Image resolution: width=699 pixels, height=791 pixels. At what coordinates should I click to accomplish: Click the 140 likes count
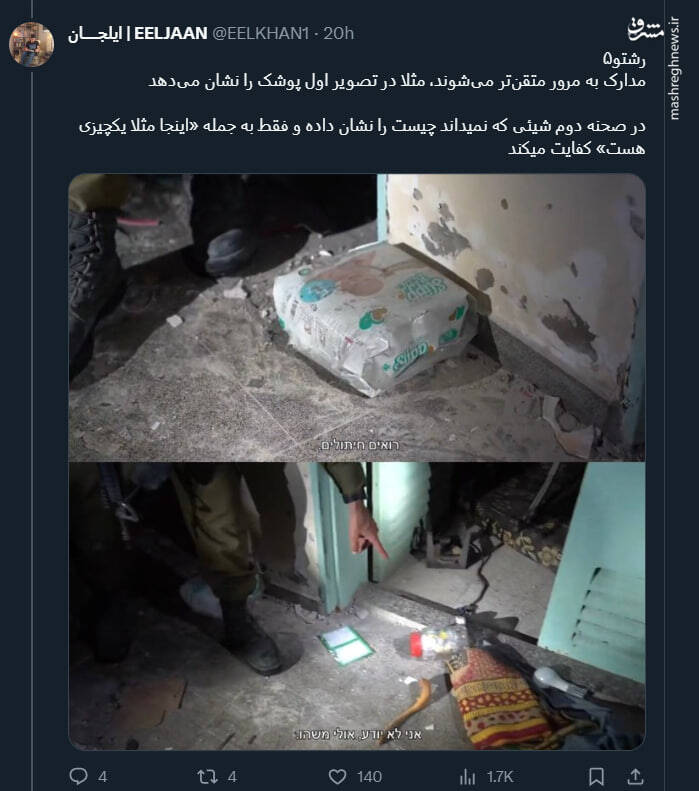pos(369,777)
